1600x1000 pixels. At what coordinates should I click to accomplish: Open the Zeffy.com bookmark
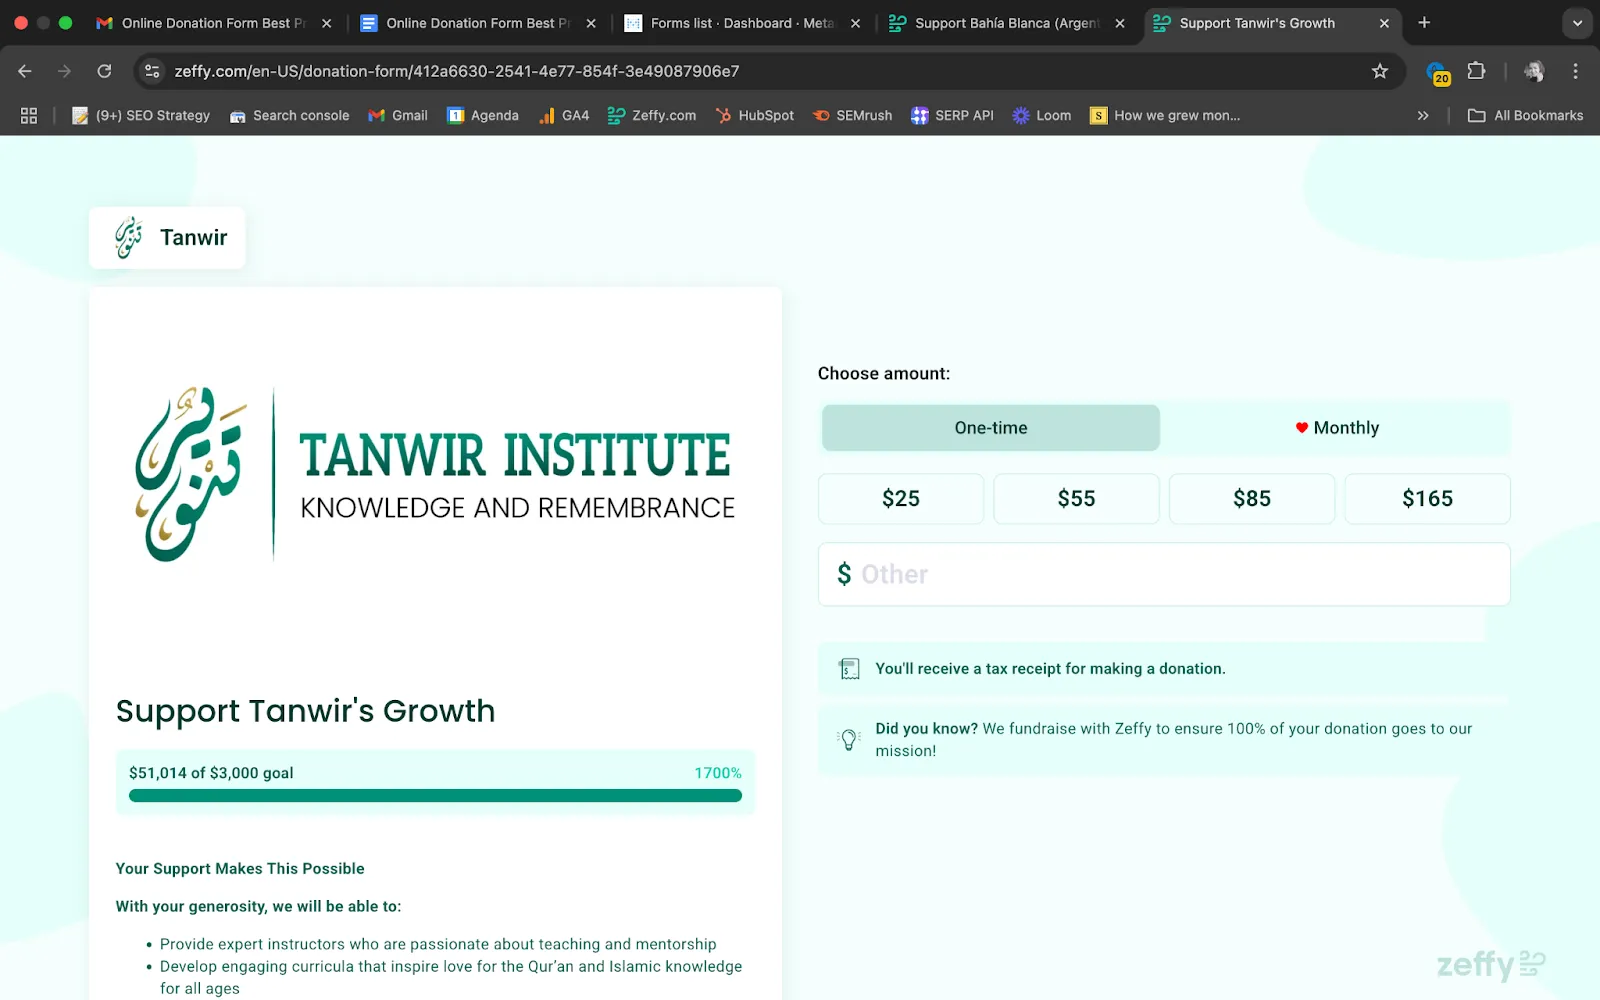[652, 116]
